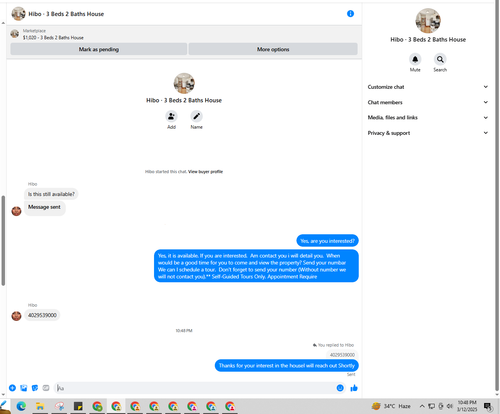
Task: Attach a photo using the image icon
Action: (x=24, y=388)
